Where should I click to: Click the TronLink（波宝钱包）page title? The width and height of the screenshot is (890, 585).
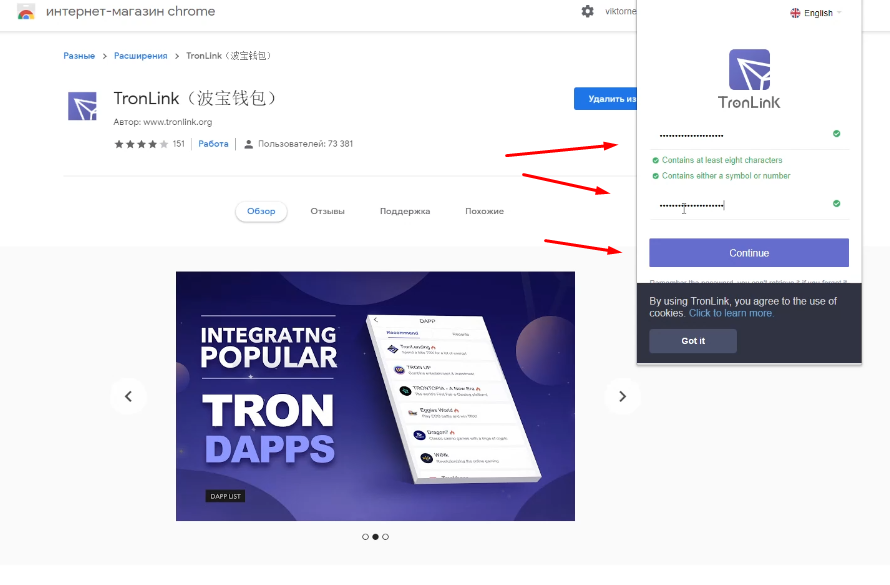tap(195, 98)
